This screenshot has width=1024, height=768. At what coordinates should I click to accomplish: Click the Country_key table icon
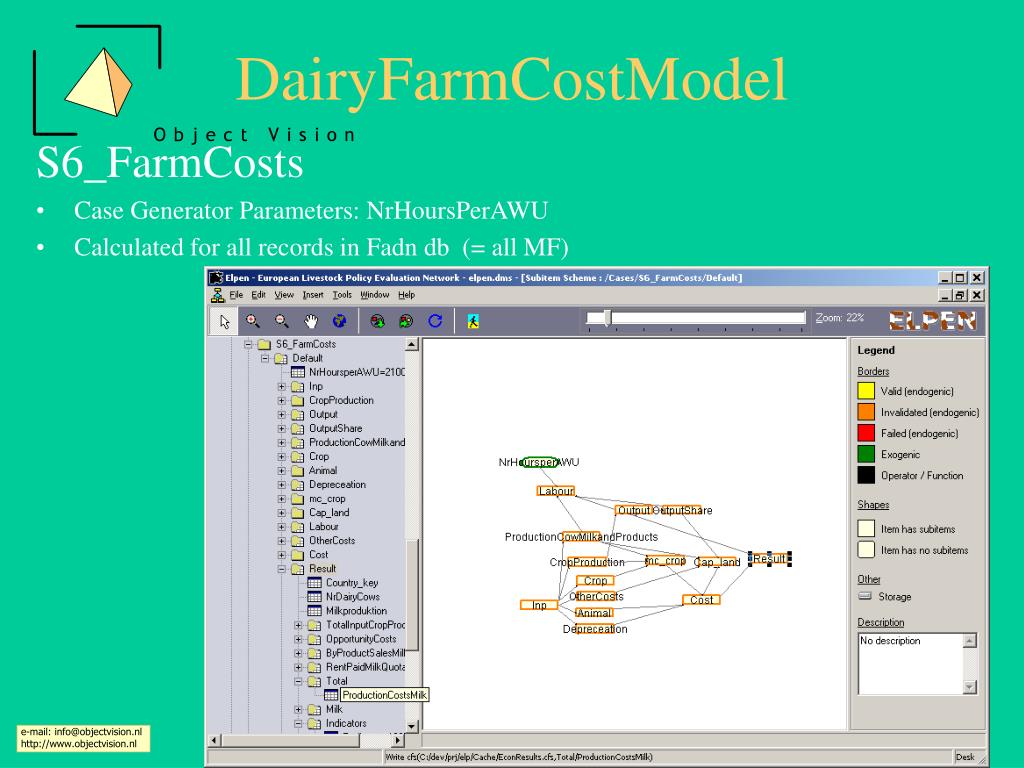(315, 583)
